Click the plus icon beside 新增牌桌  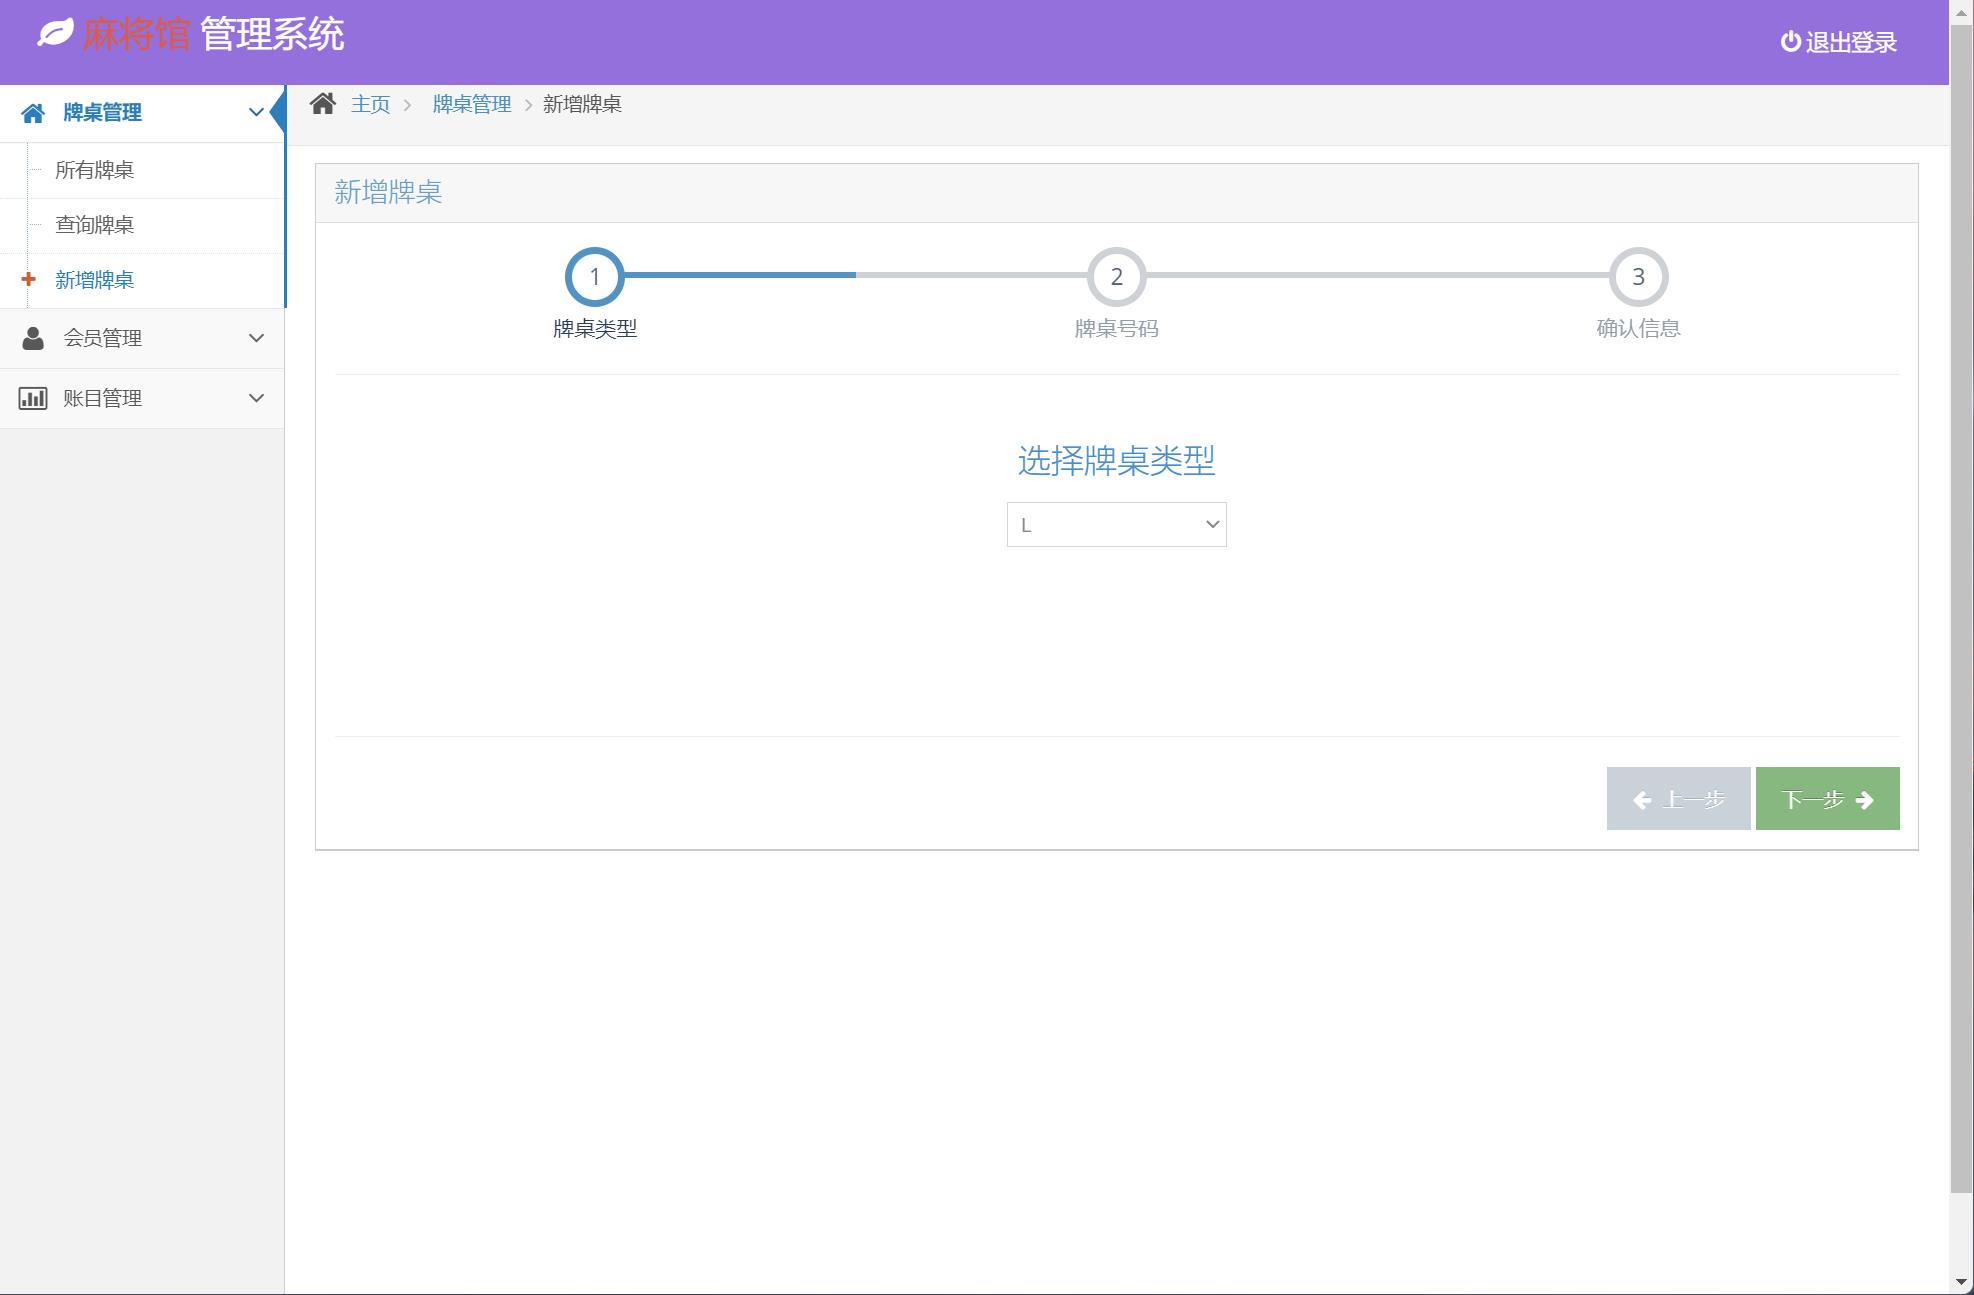(x=28, y=280)
